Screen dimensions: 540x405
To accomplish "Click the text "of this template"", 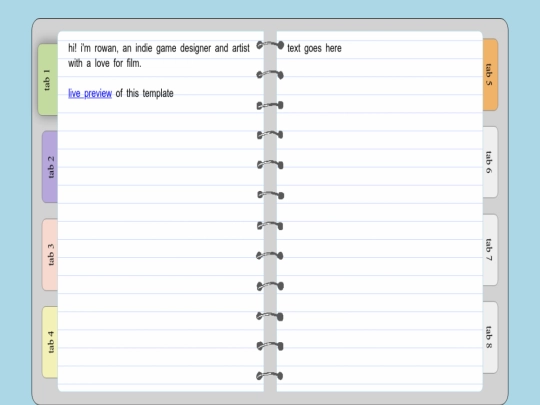I will click(x=145, y=93).
